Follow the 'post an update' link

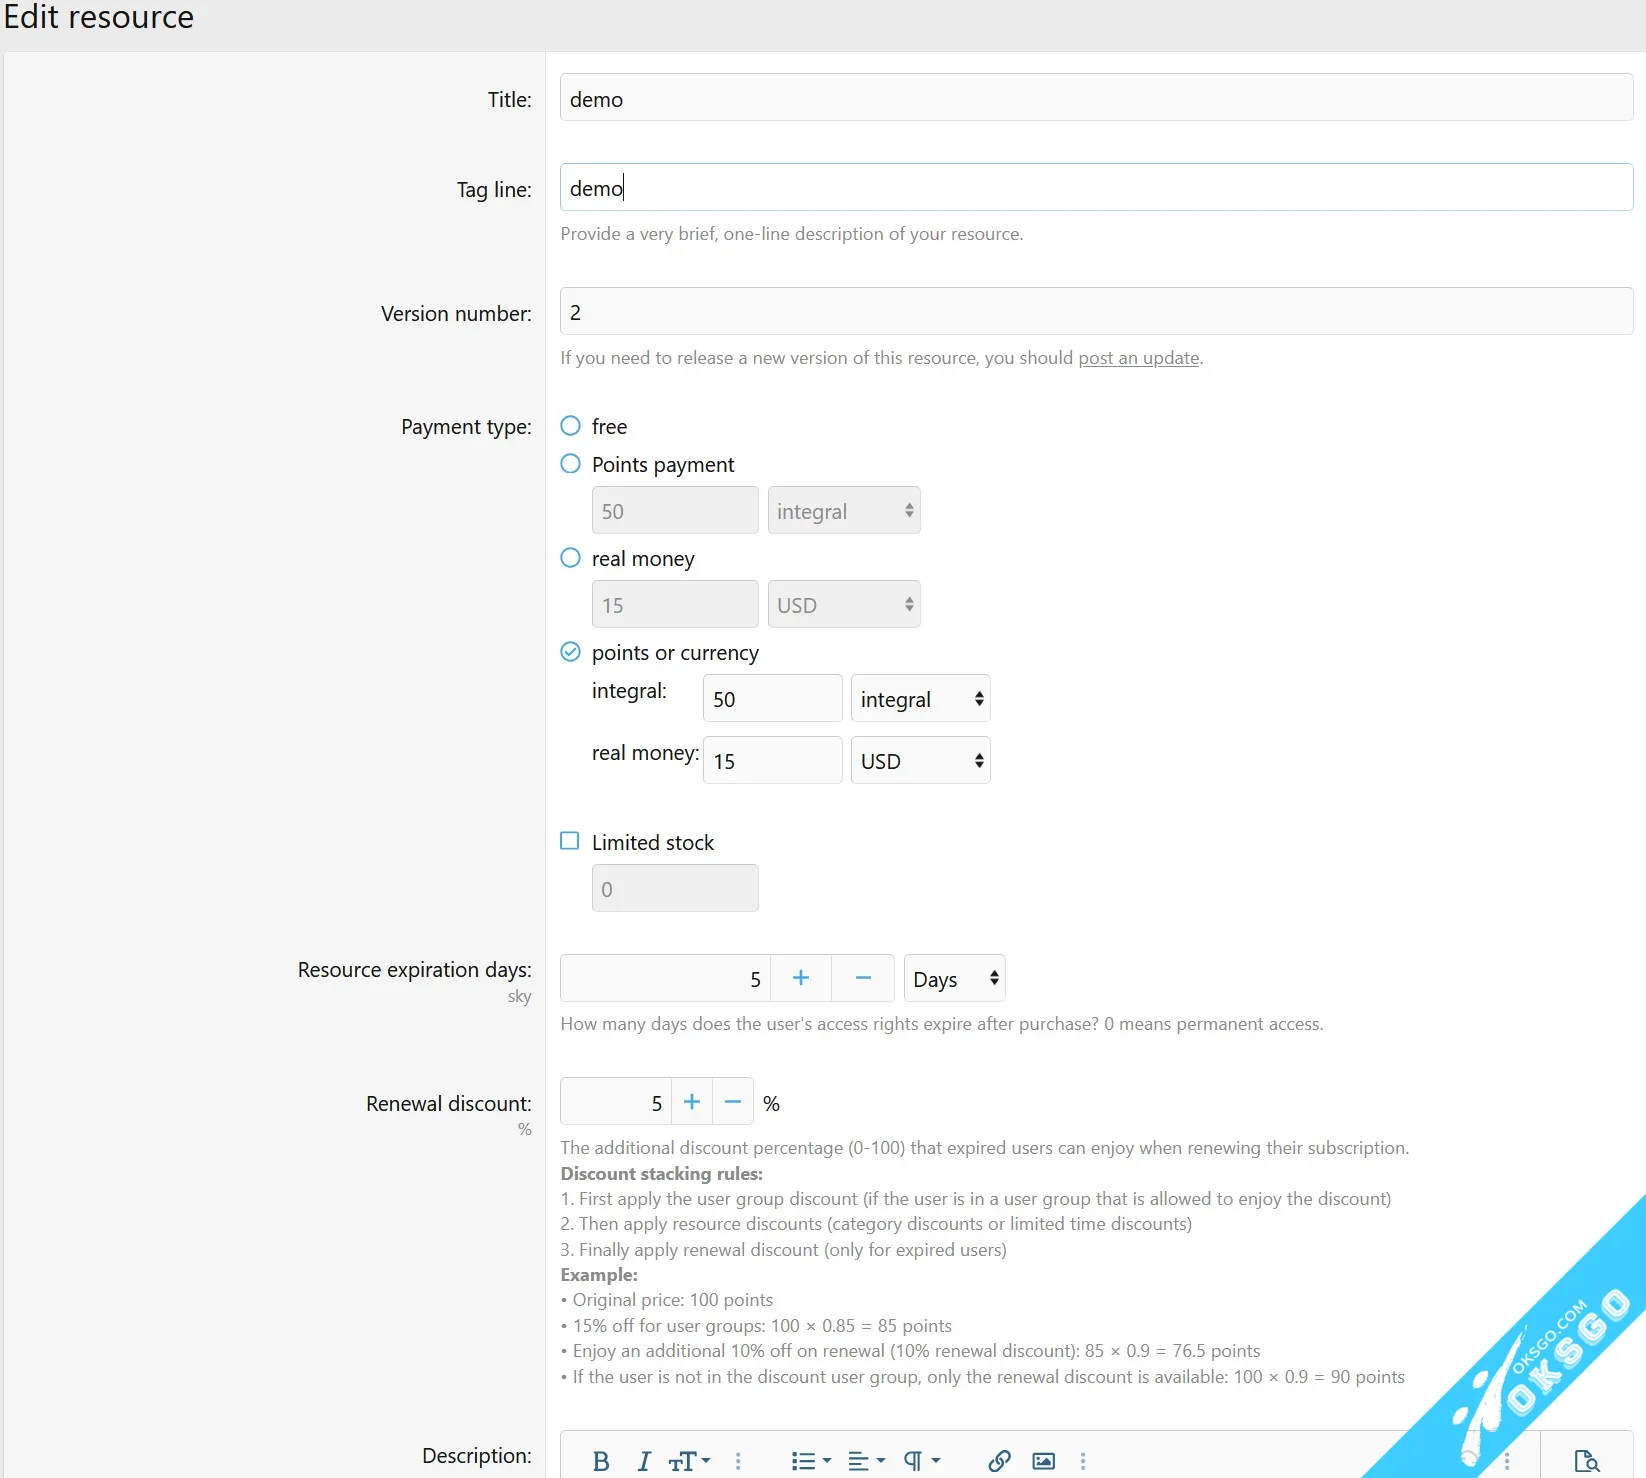[x=1138, y=358]
